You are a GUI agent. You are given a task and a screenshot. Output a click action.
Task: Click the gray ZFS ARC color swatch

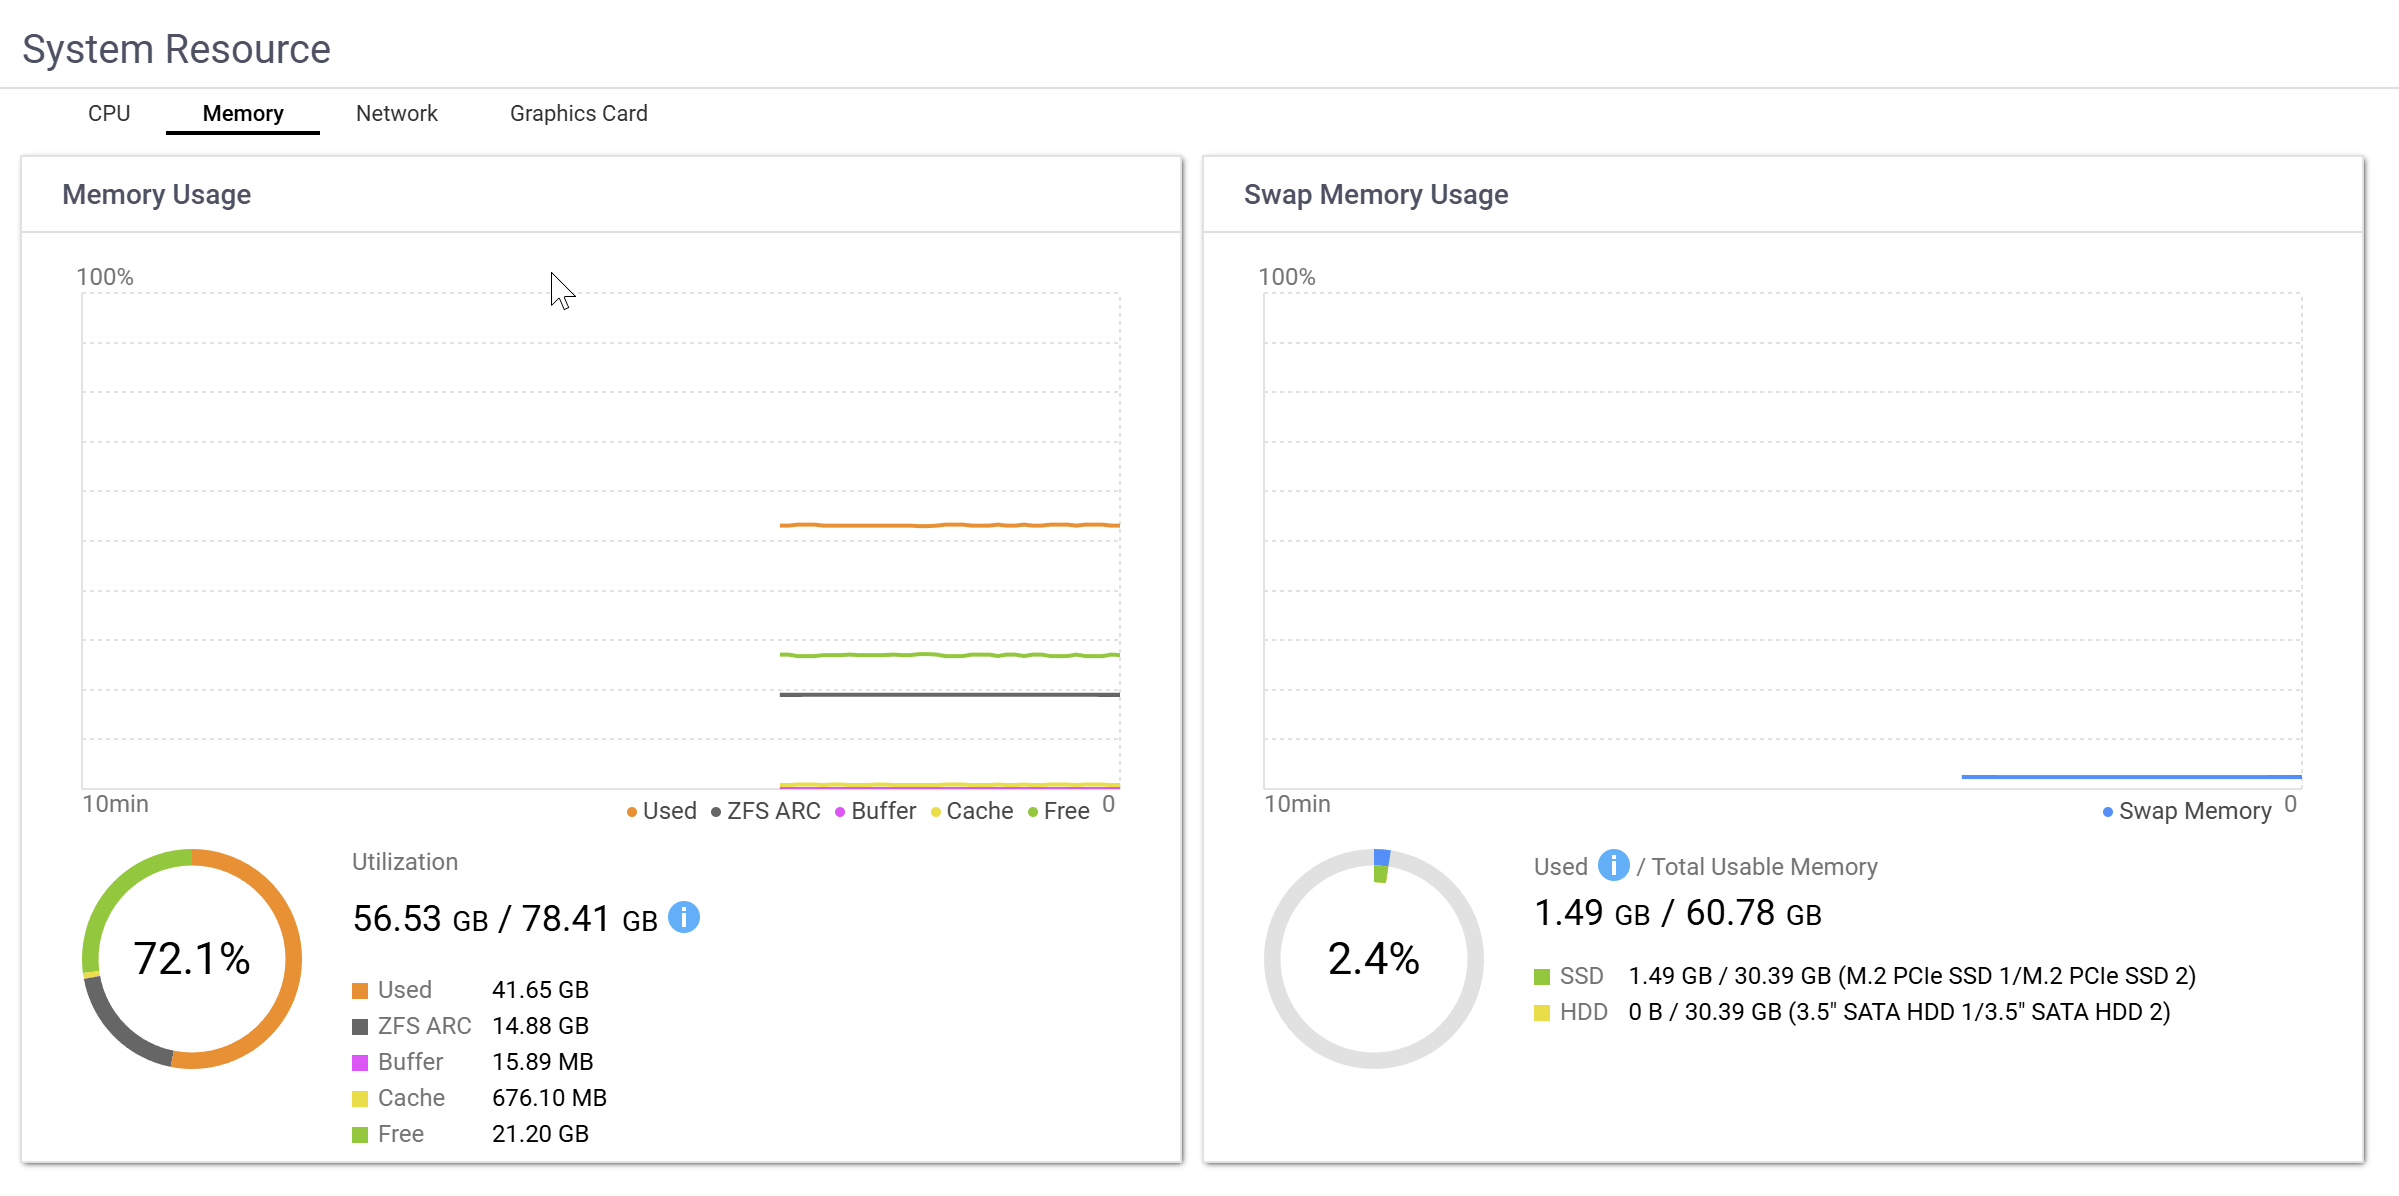[x=360, y=1026]
